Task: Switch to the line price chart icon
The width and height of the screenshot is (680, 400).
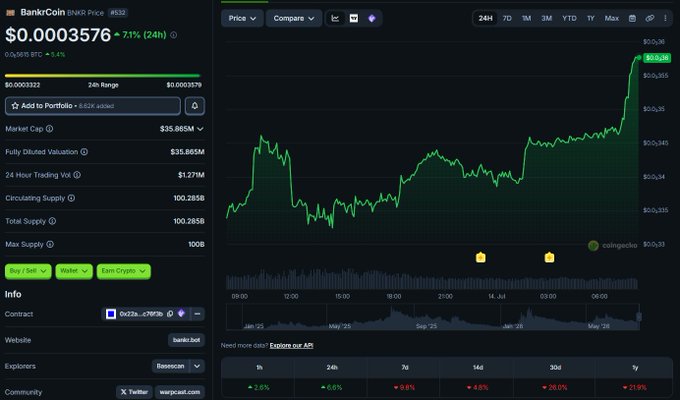Action: coord(335,18)
